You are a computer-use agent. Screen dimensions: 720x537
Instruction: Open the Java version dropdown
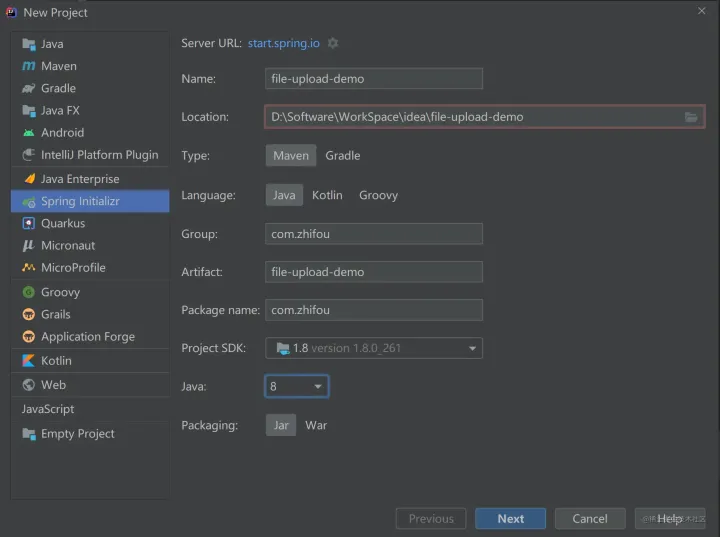(x=297, y=386)
